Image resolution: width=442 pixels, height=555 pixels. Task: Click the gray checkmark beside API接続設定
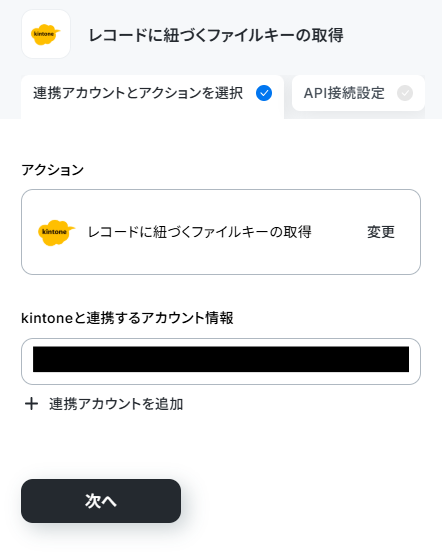click(x=405, y=93)
